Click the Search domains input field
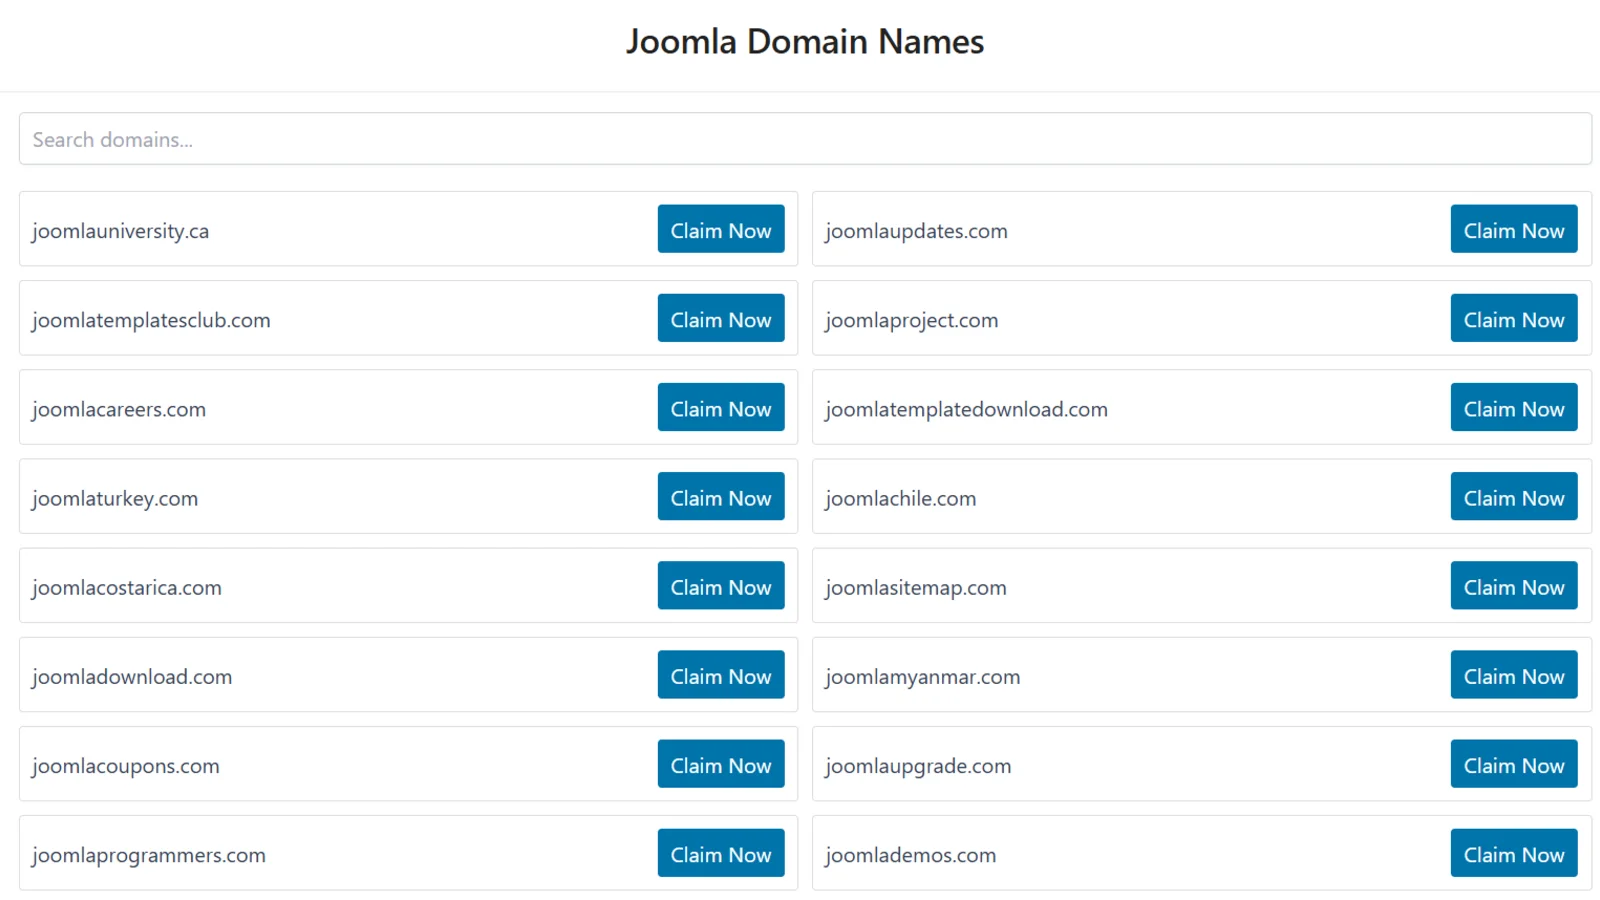Screen dimensions: 1600x900 pos(805,139)
